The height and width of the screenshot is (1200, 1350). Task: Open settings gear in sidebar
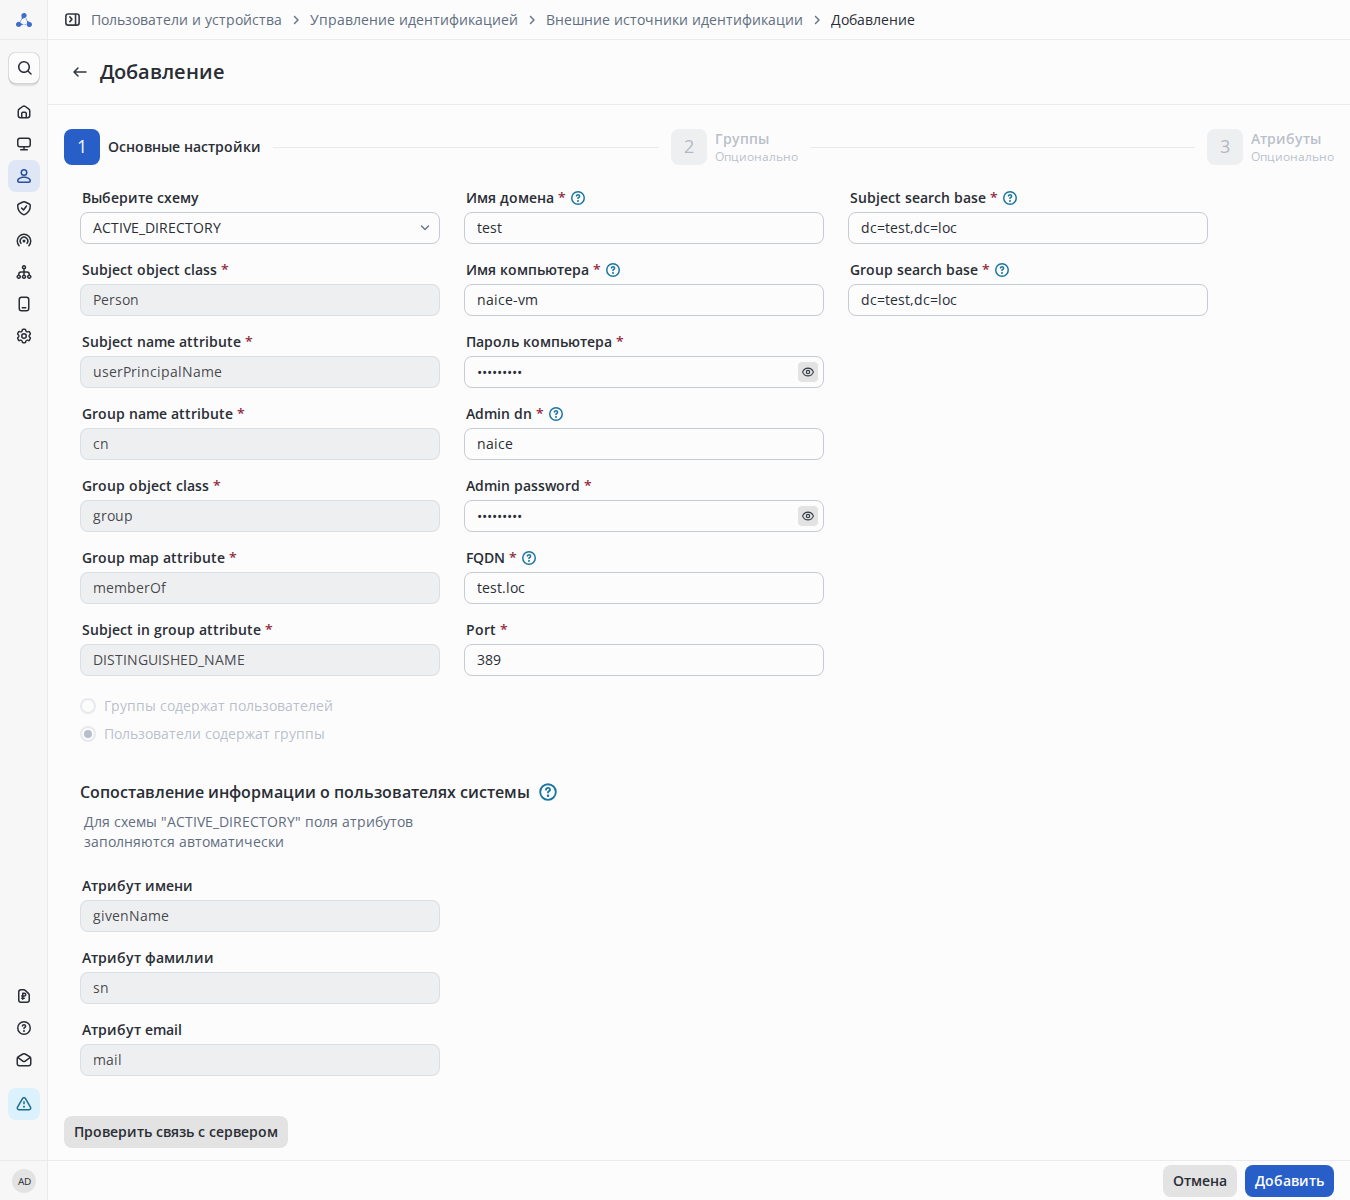(24, 336)
